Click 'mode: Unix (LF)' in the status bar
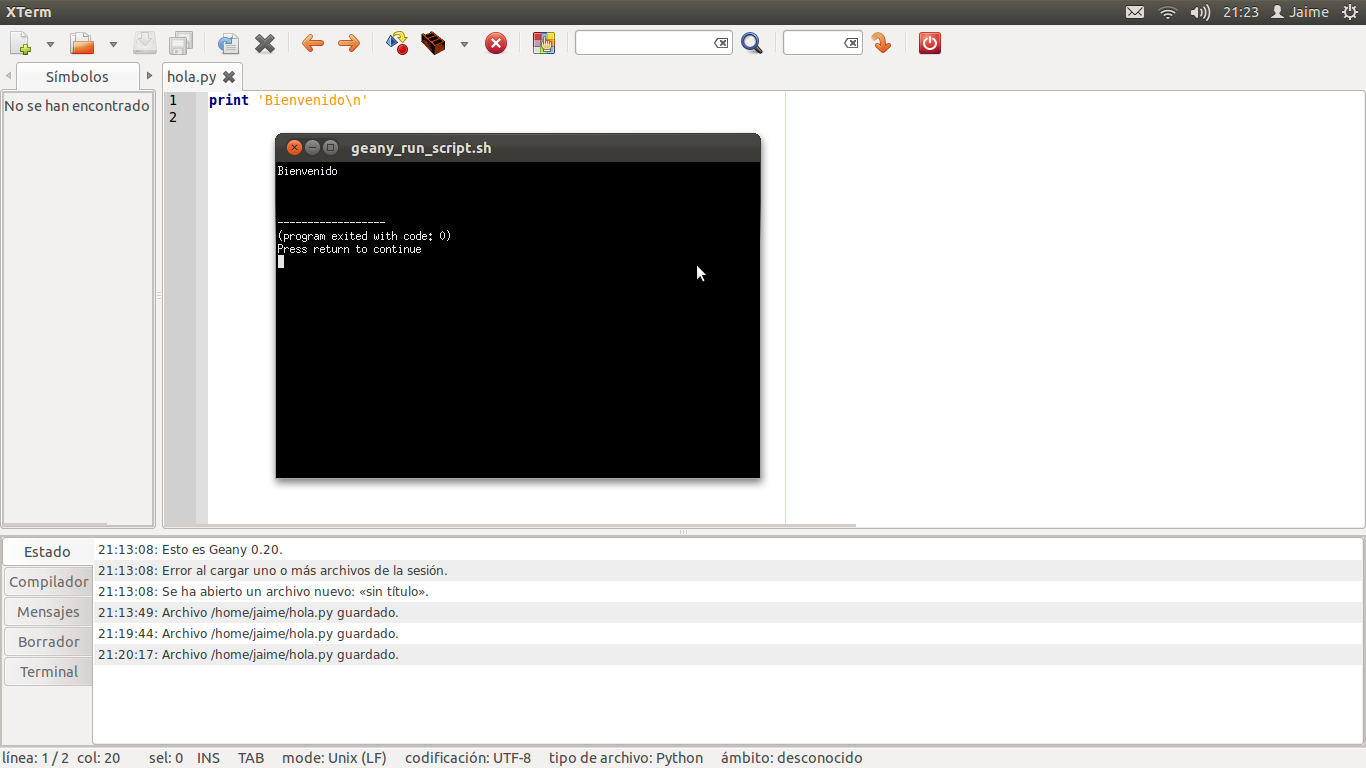The image size is (1366, 768). 334,758
